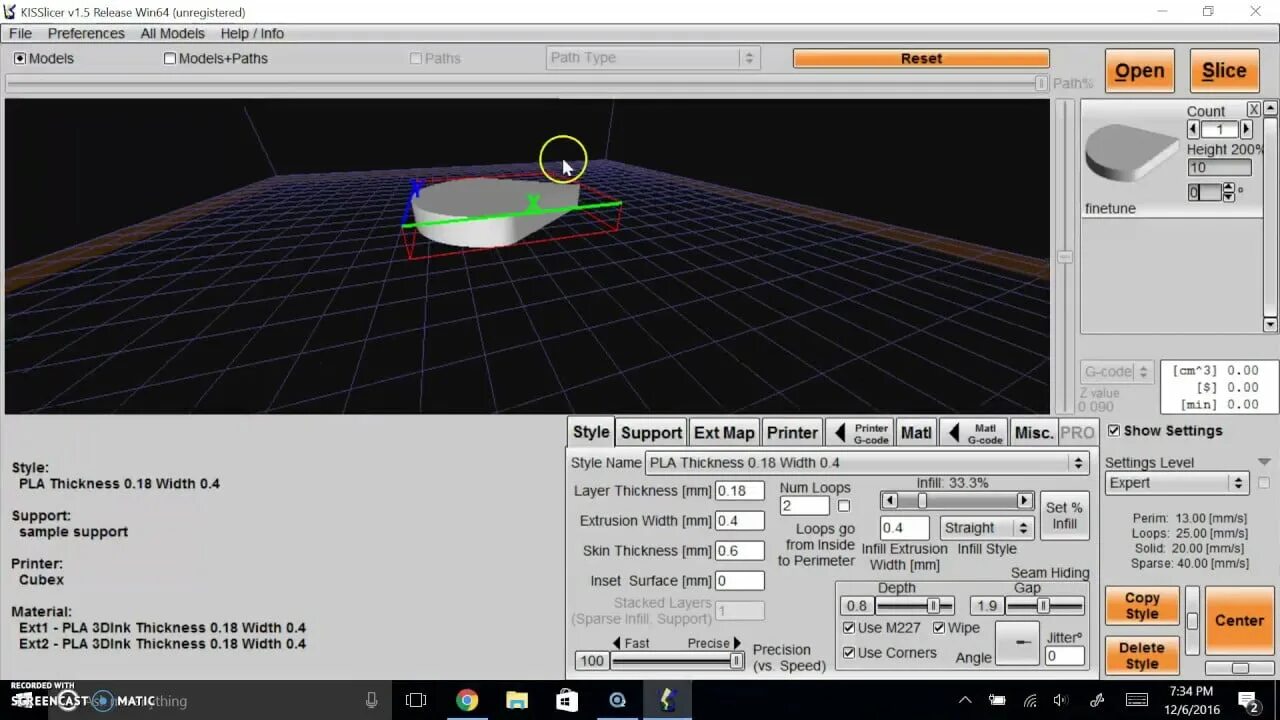
Task: Click the Seam Hiding Gap slider
Action: (1045, 606)
